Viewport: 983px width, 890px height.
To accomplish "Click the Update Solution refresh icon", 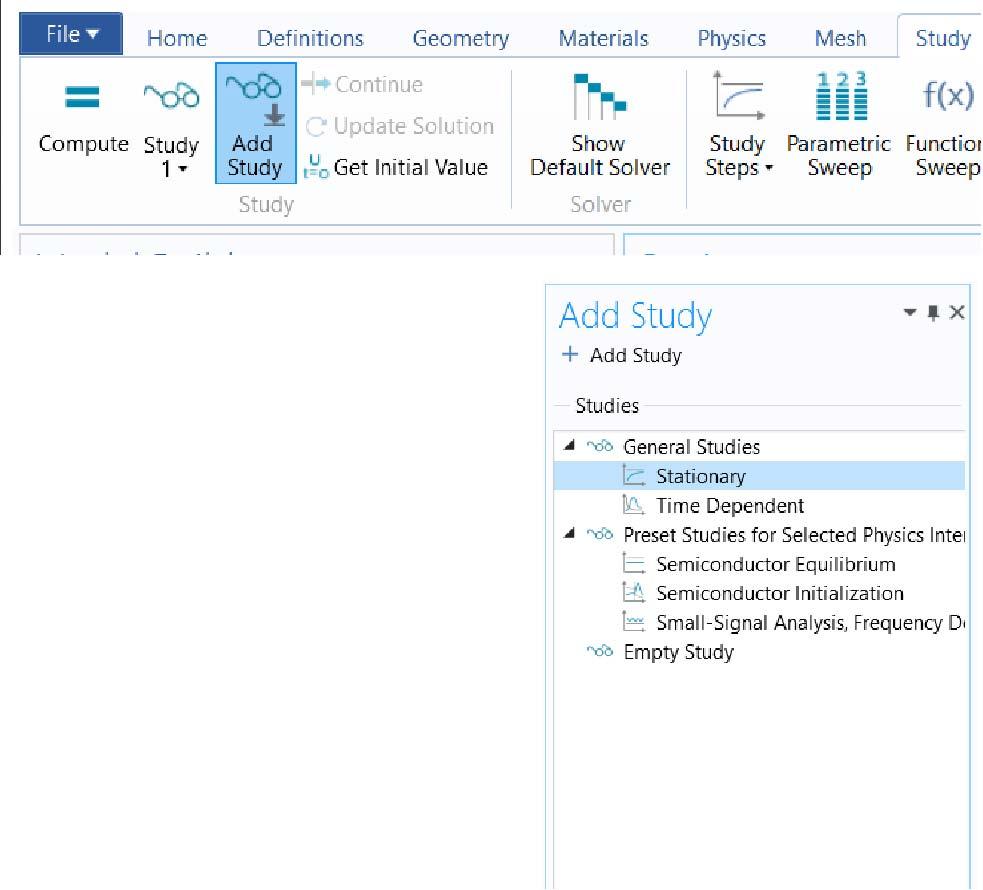I will pos(315,126).
